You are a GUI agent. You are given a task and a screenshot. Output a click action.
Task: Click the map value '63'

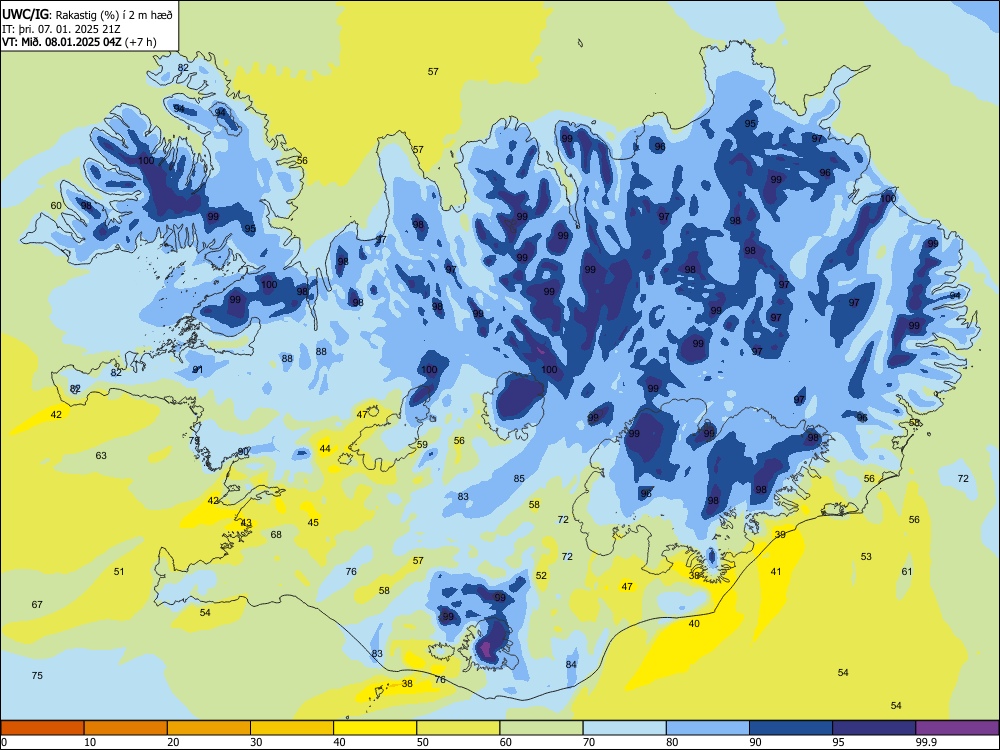(101, 455)
